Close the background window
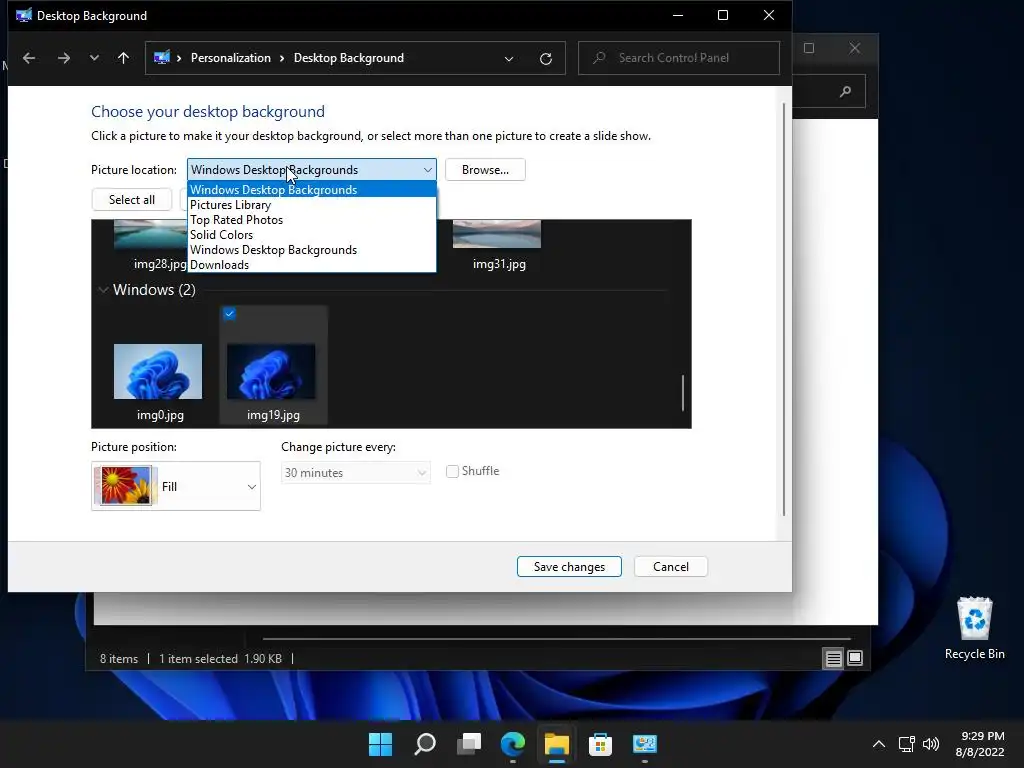1024x768 pixels. click(x=854, y=48)
